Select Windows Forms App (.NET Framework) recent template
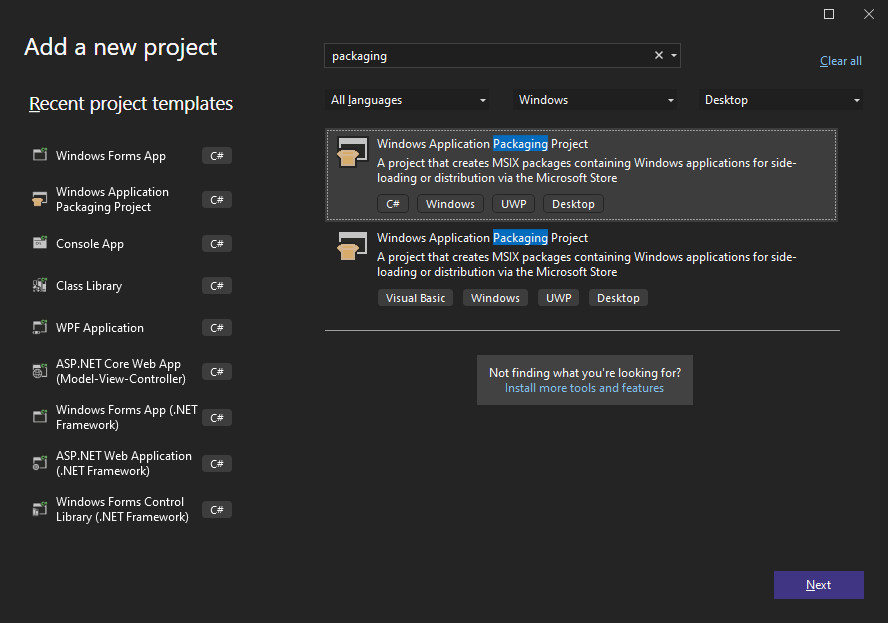The image size is (888, 623). pyautogui.click(x=131, y=417)
